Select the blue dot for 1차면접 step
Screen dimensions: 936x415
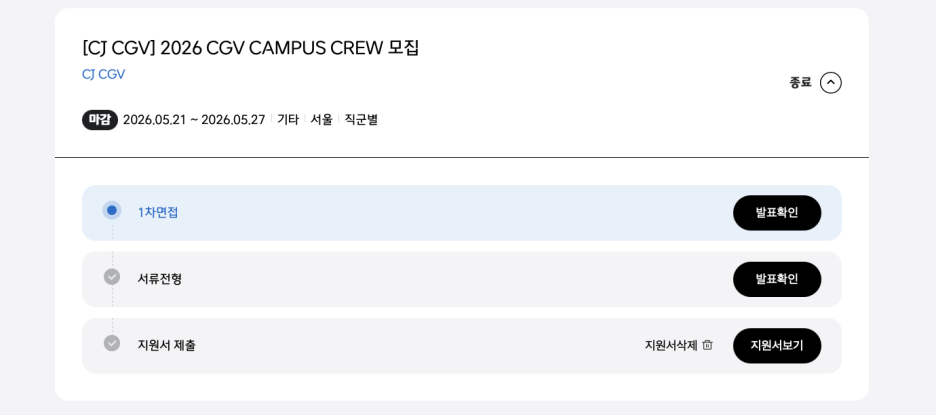pos(112,210)
